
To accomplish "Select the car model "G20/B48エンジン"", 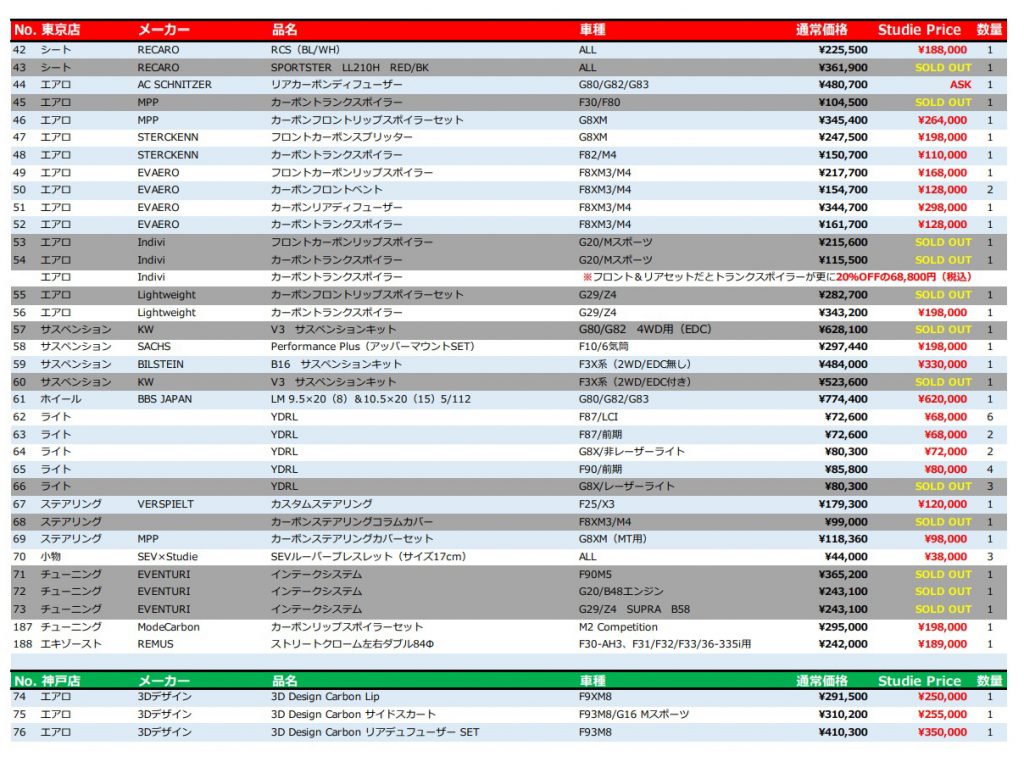I will pyautogui.click(x=621, y=591).
